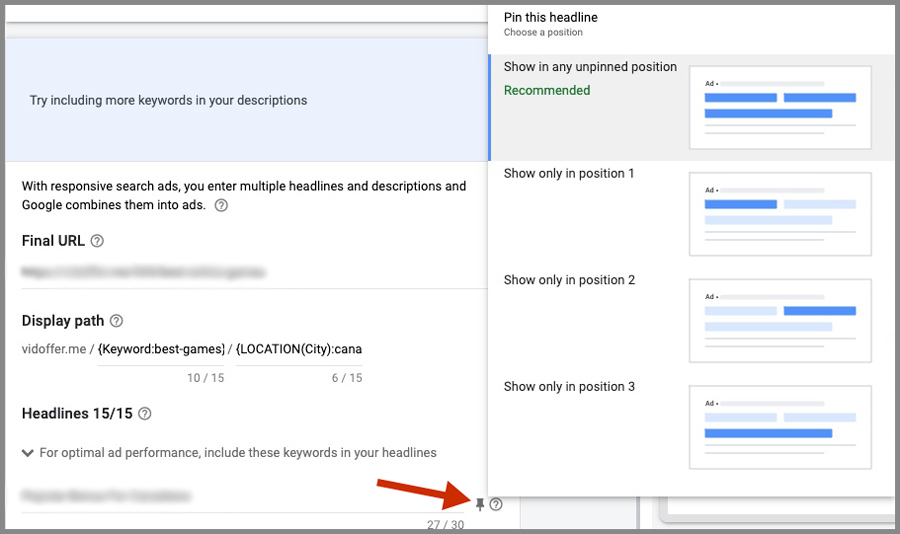The height and width of the screenshot is (534, 900).
Task: Click the unpinned position ad preview thumbnail
Action: tap(780, 107)
